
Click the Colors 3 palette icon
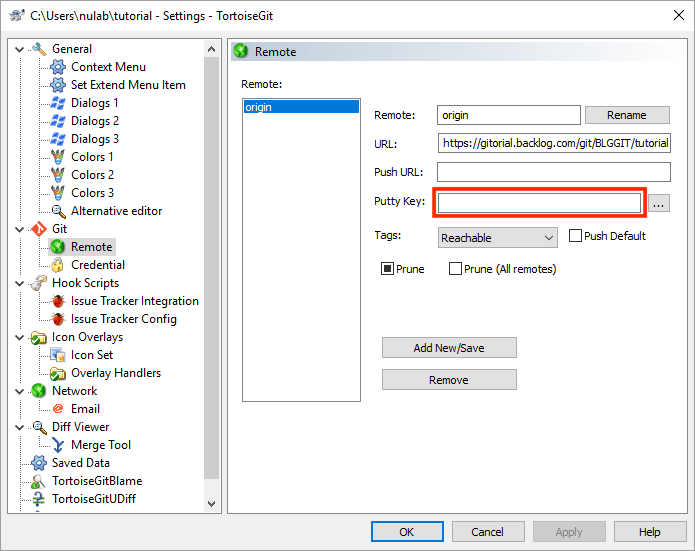pos(58,193)
